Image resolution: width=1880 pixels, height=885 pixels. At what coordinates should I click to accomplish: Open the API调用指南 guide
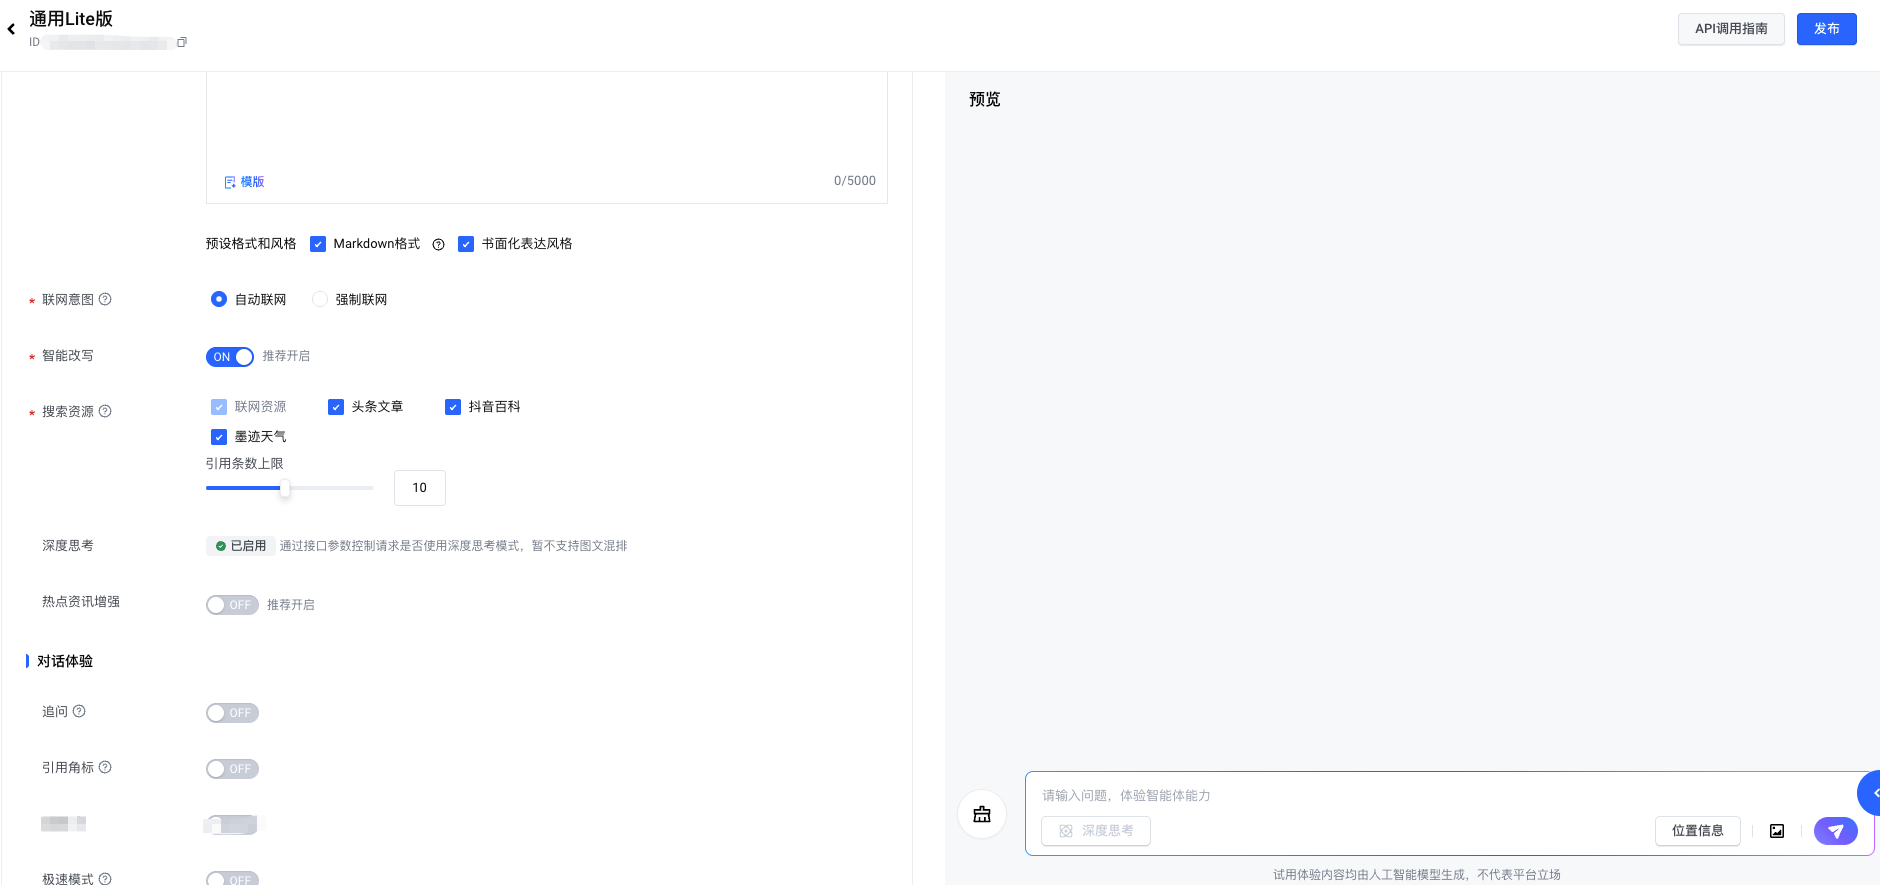(x=1731, y=29)
